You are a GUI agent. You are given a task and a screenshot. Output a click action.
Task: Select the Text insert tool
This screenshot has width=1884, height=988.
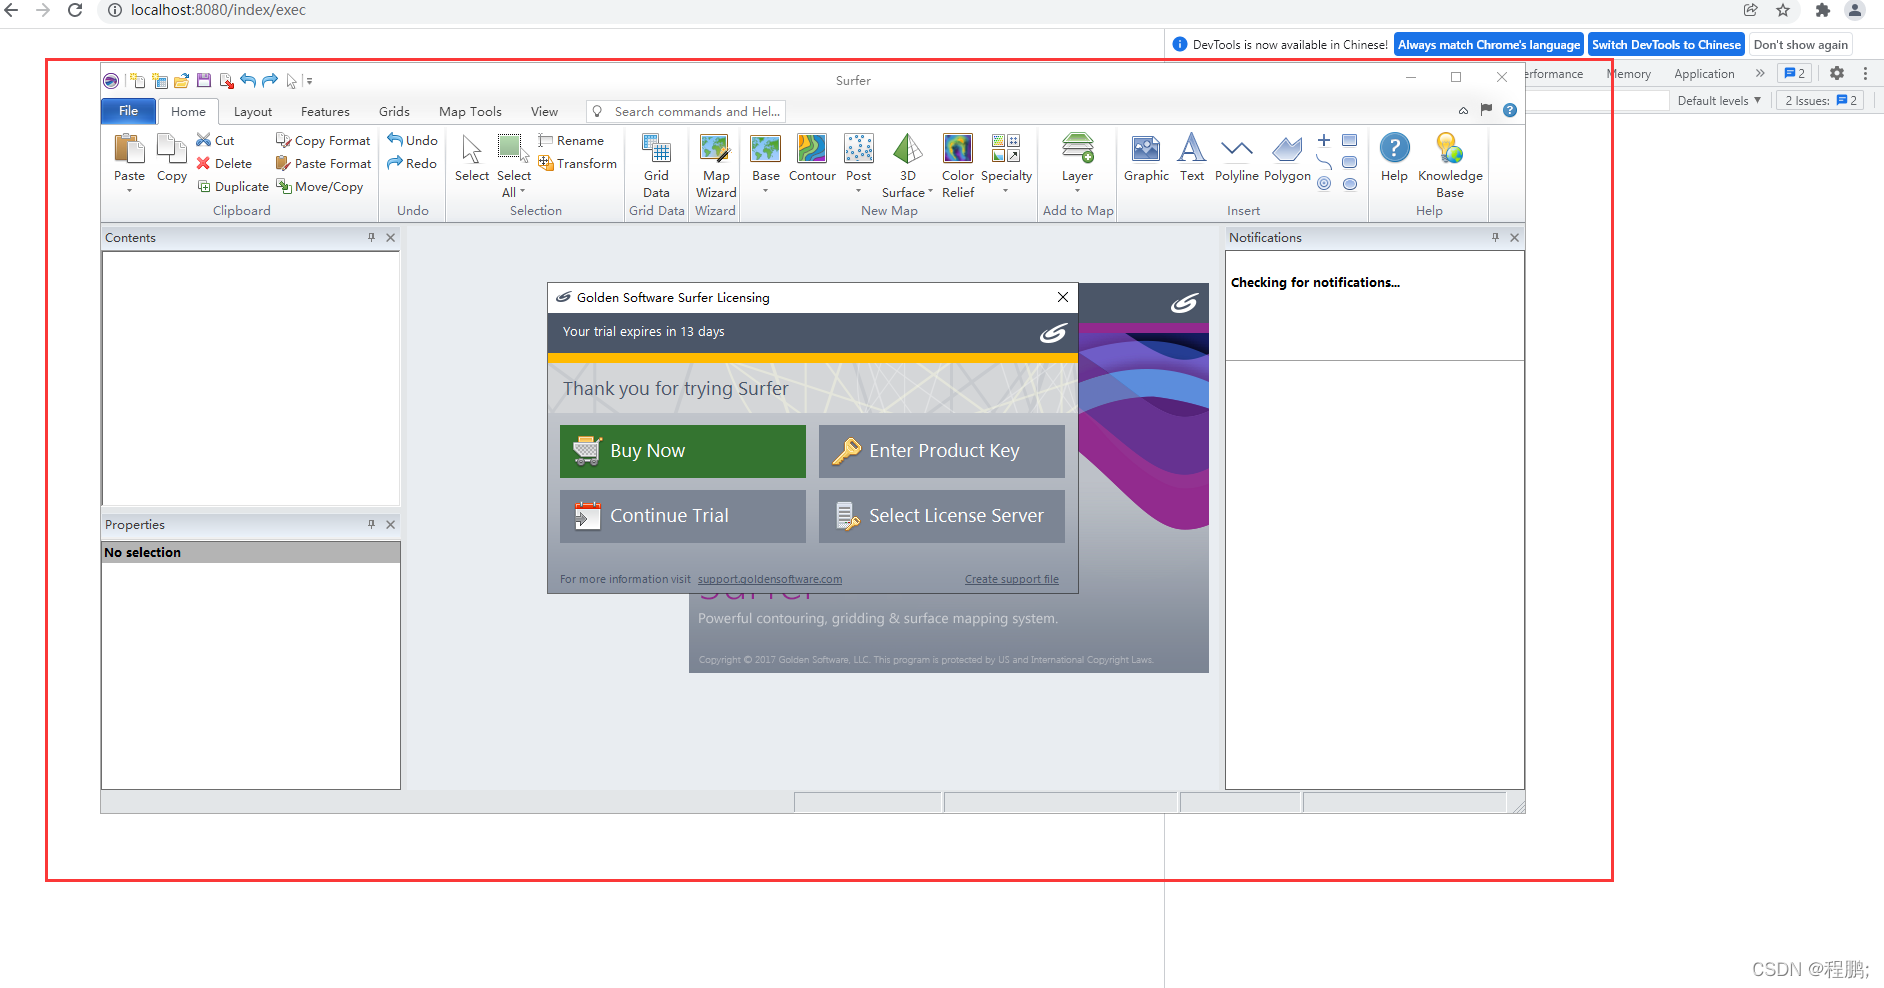pos(1192,158)
